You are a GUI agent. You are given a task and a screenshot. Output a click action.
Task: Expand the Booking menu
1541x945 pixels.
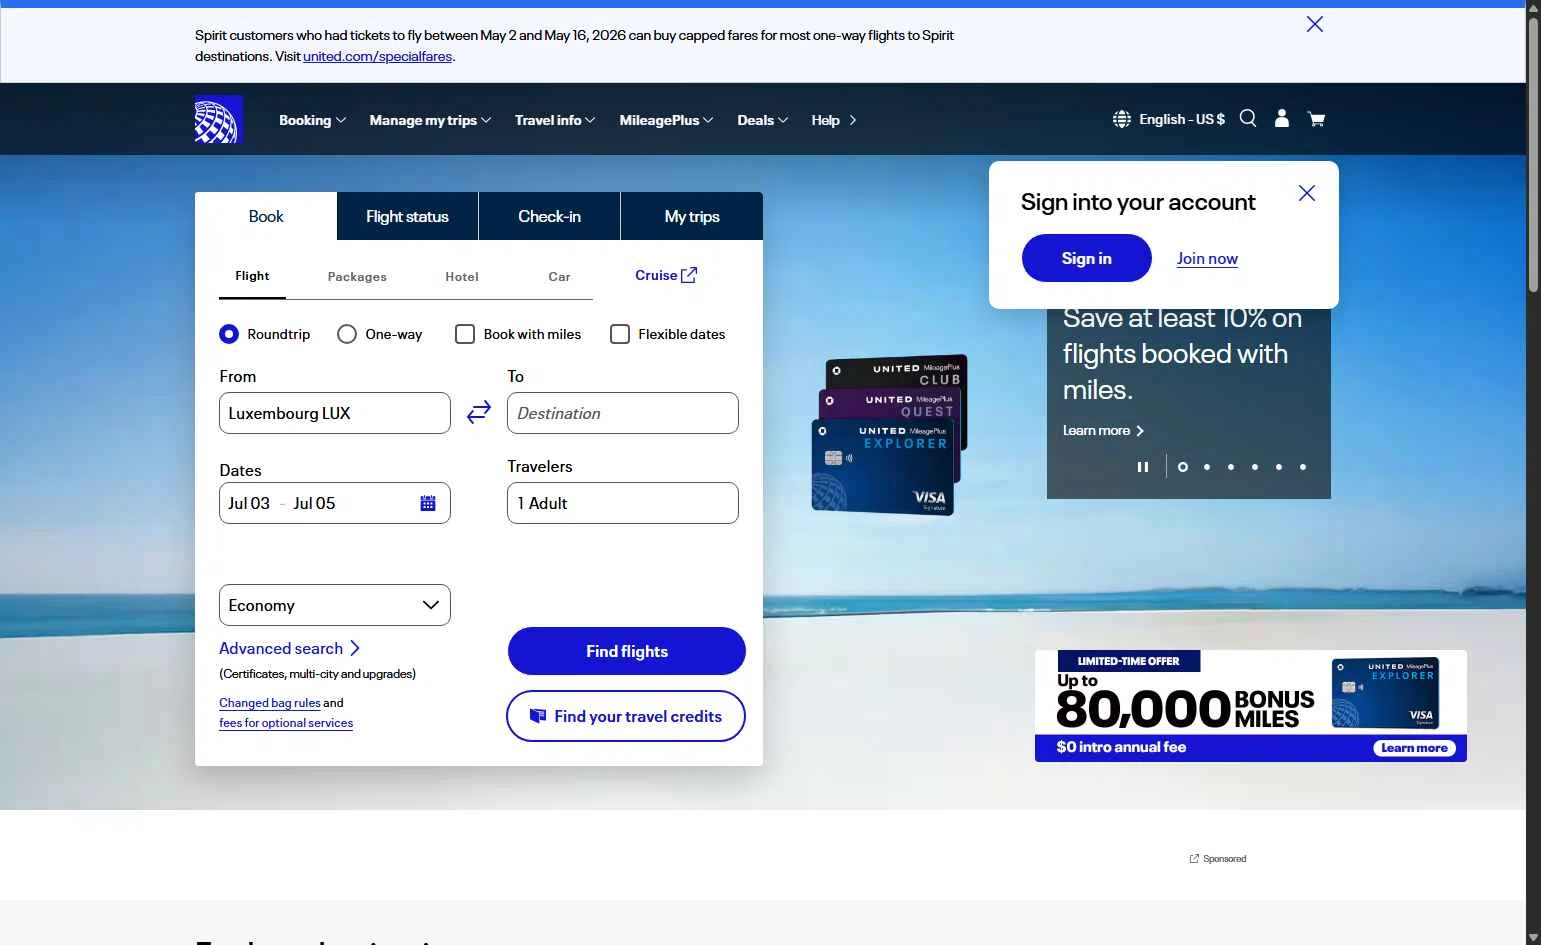click(312, 120)
